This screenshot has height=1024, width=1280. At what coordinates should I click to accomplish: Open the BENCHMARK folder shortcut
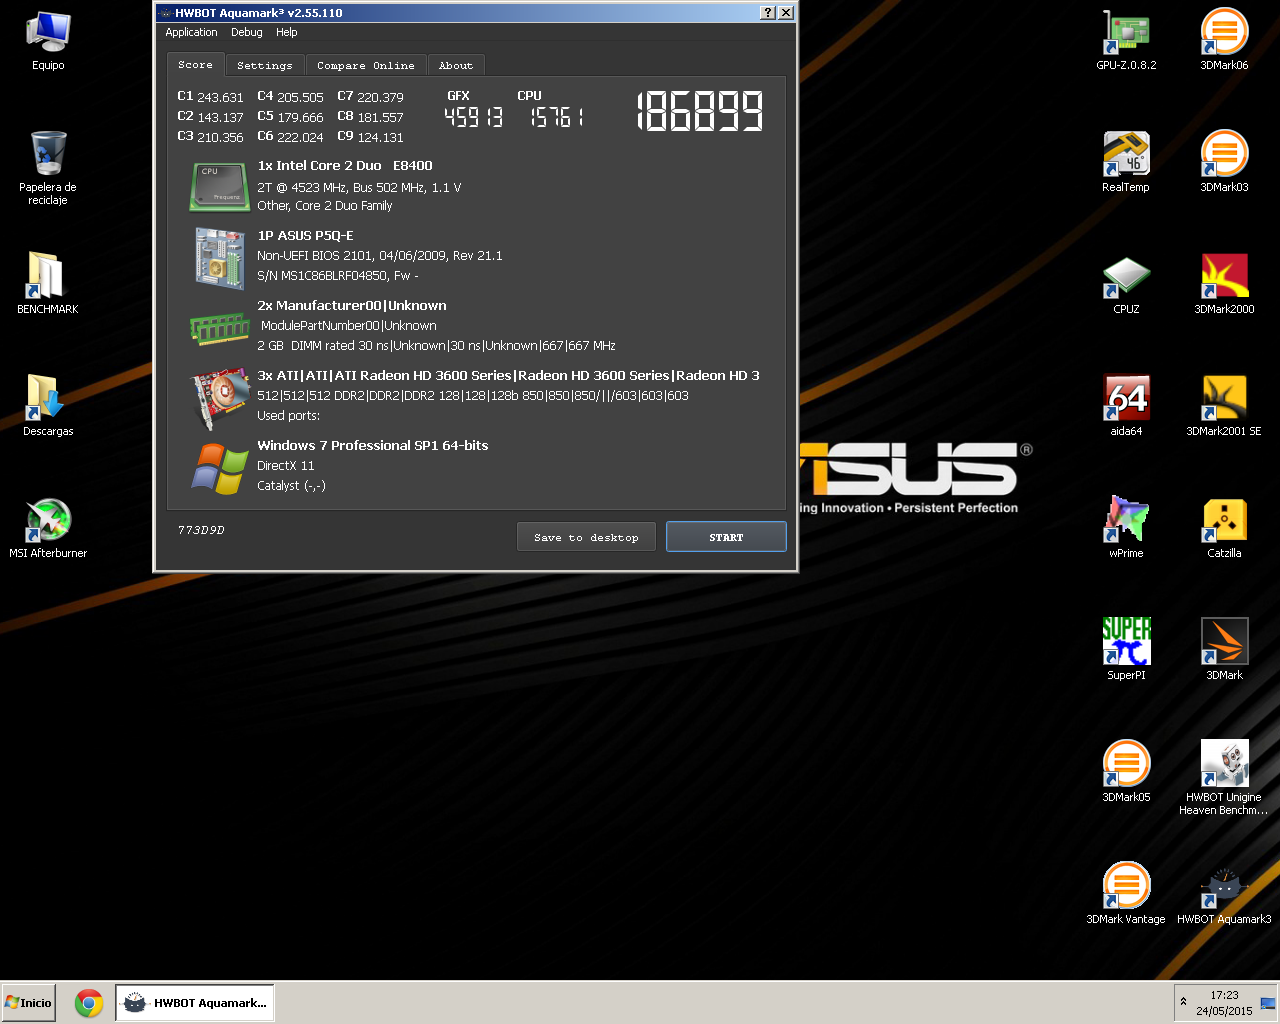(x=48, y=282)
